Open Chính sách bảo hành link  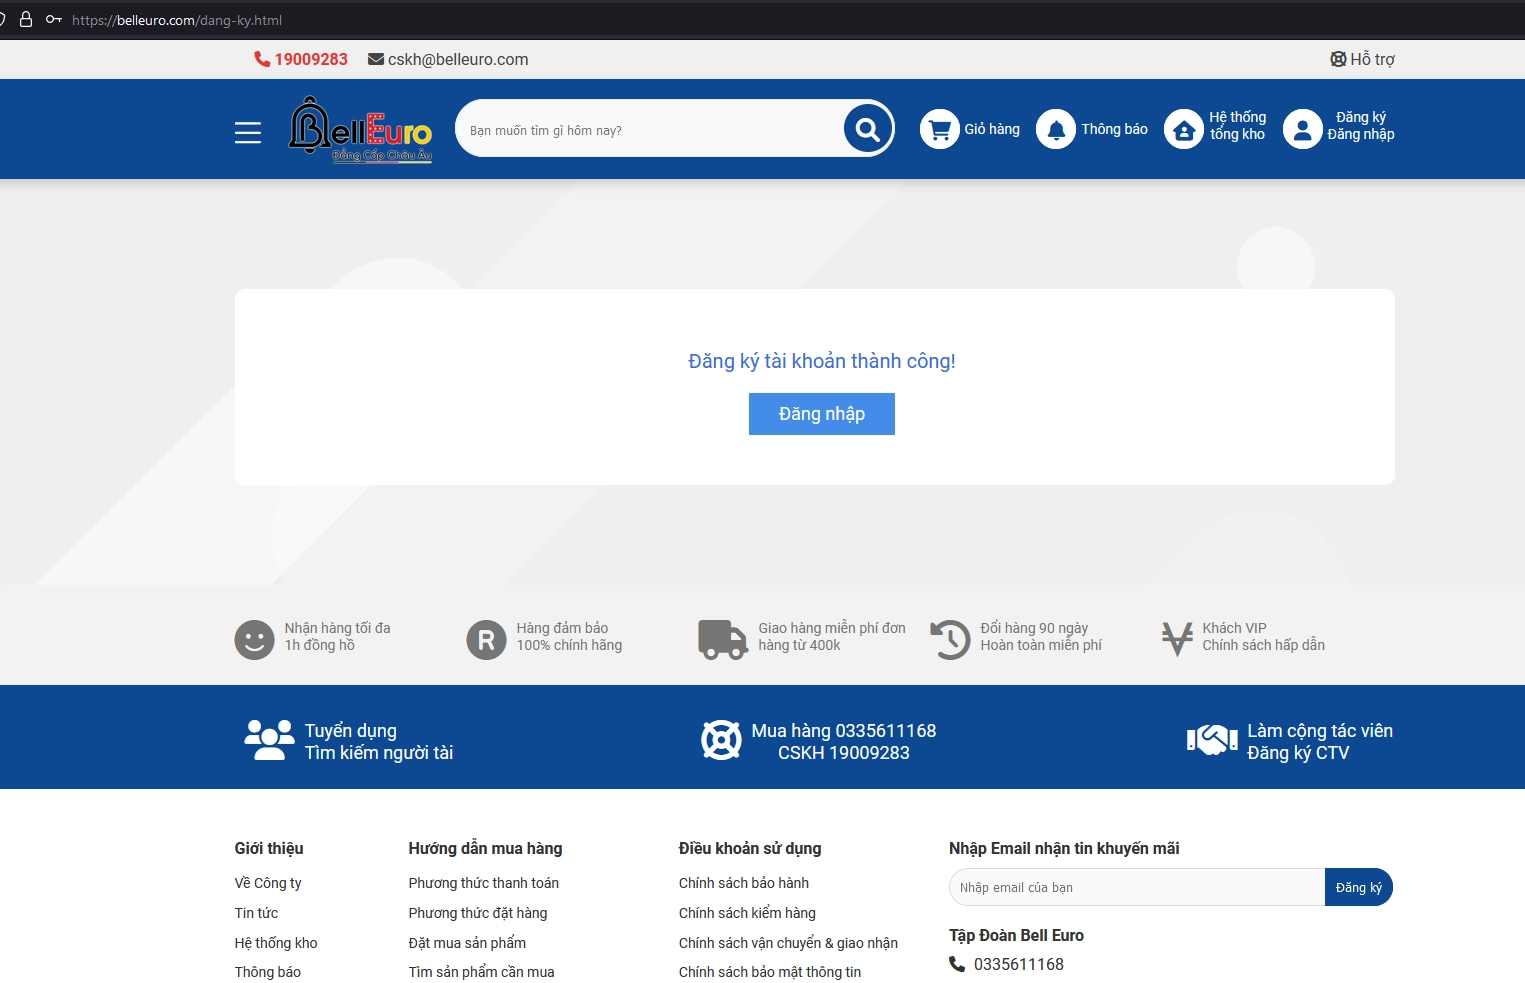click(743, 883)
